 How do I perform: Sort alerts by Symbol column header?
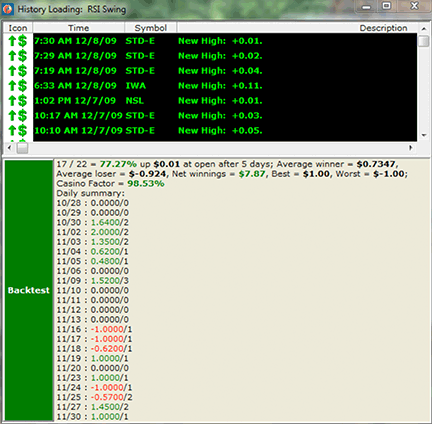151,28
